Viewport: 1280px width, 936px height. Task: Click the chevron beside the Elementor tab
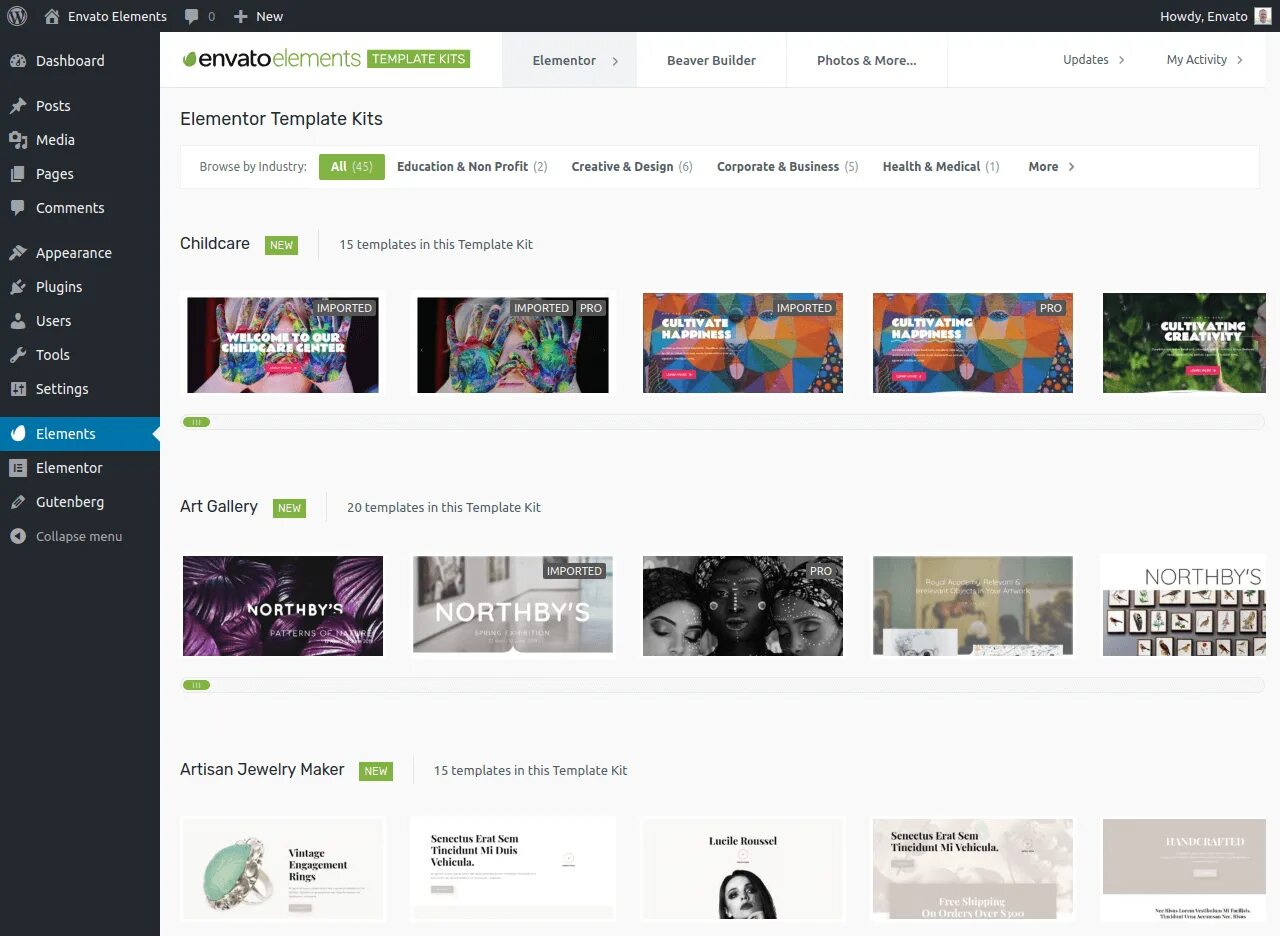(615, 61)
